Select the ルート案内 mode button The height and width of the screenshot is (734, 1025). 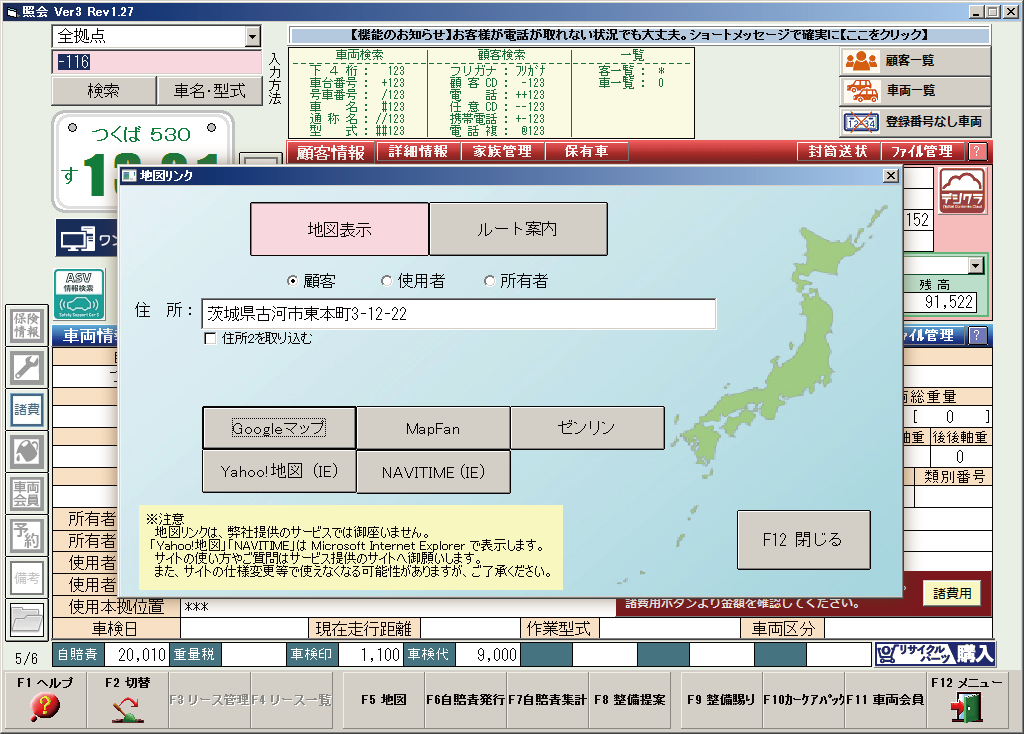[518, 229]
